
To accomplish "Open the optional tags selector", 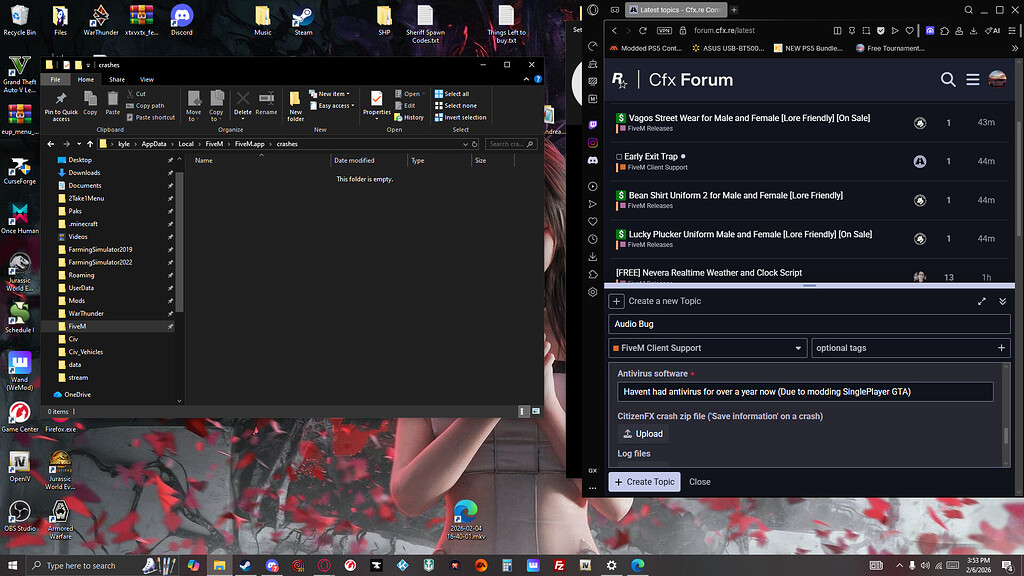I will pos(910,348).
